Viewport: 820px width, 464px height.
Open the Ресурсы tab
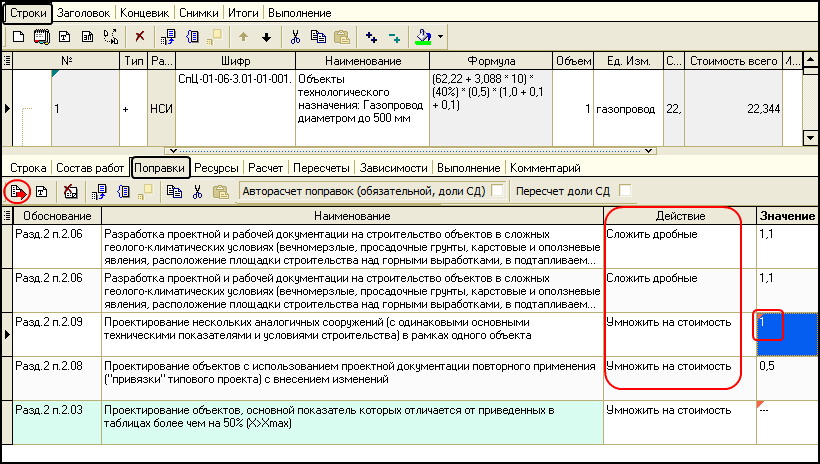click(x=216, y=168)
